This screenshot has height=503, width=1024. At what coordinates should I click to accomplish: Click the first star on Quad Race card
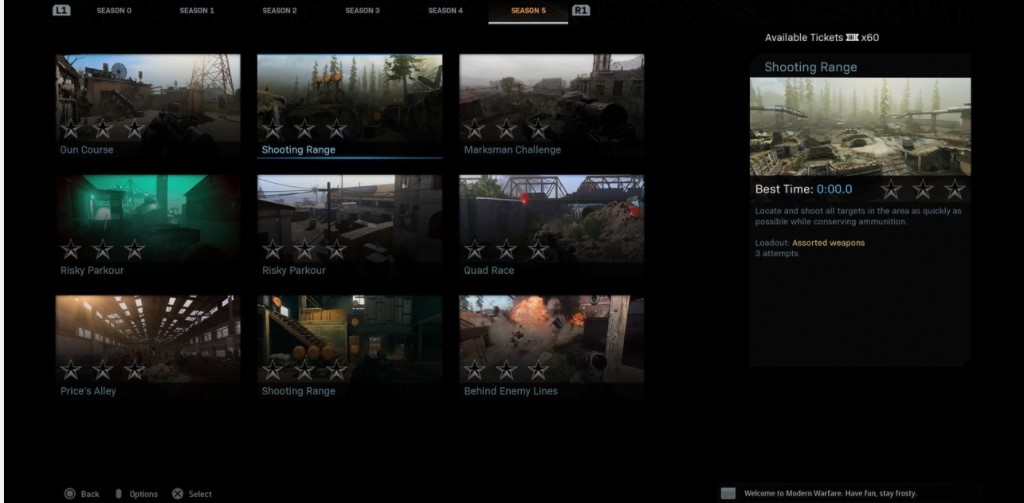tap(474, 249)
